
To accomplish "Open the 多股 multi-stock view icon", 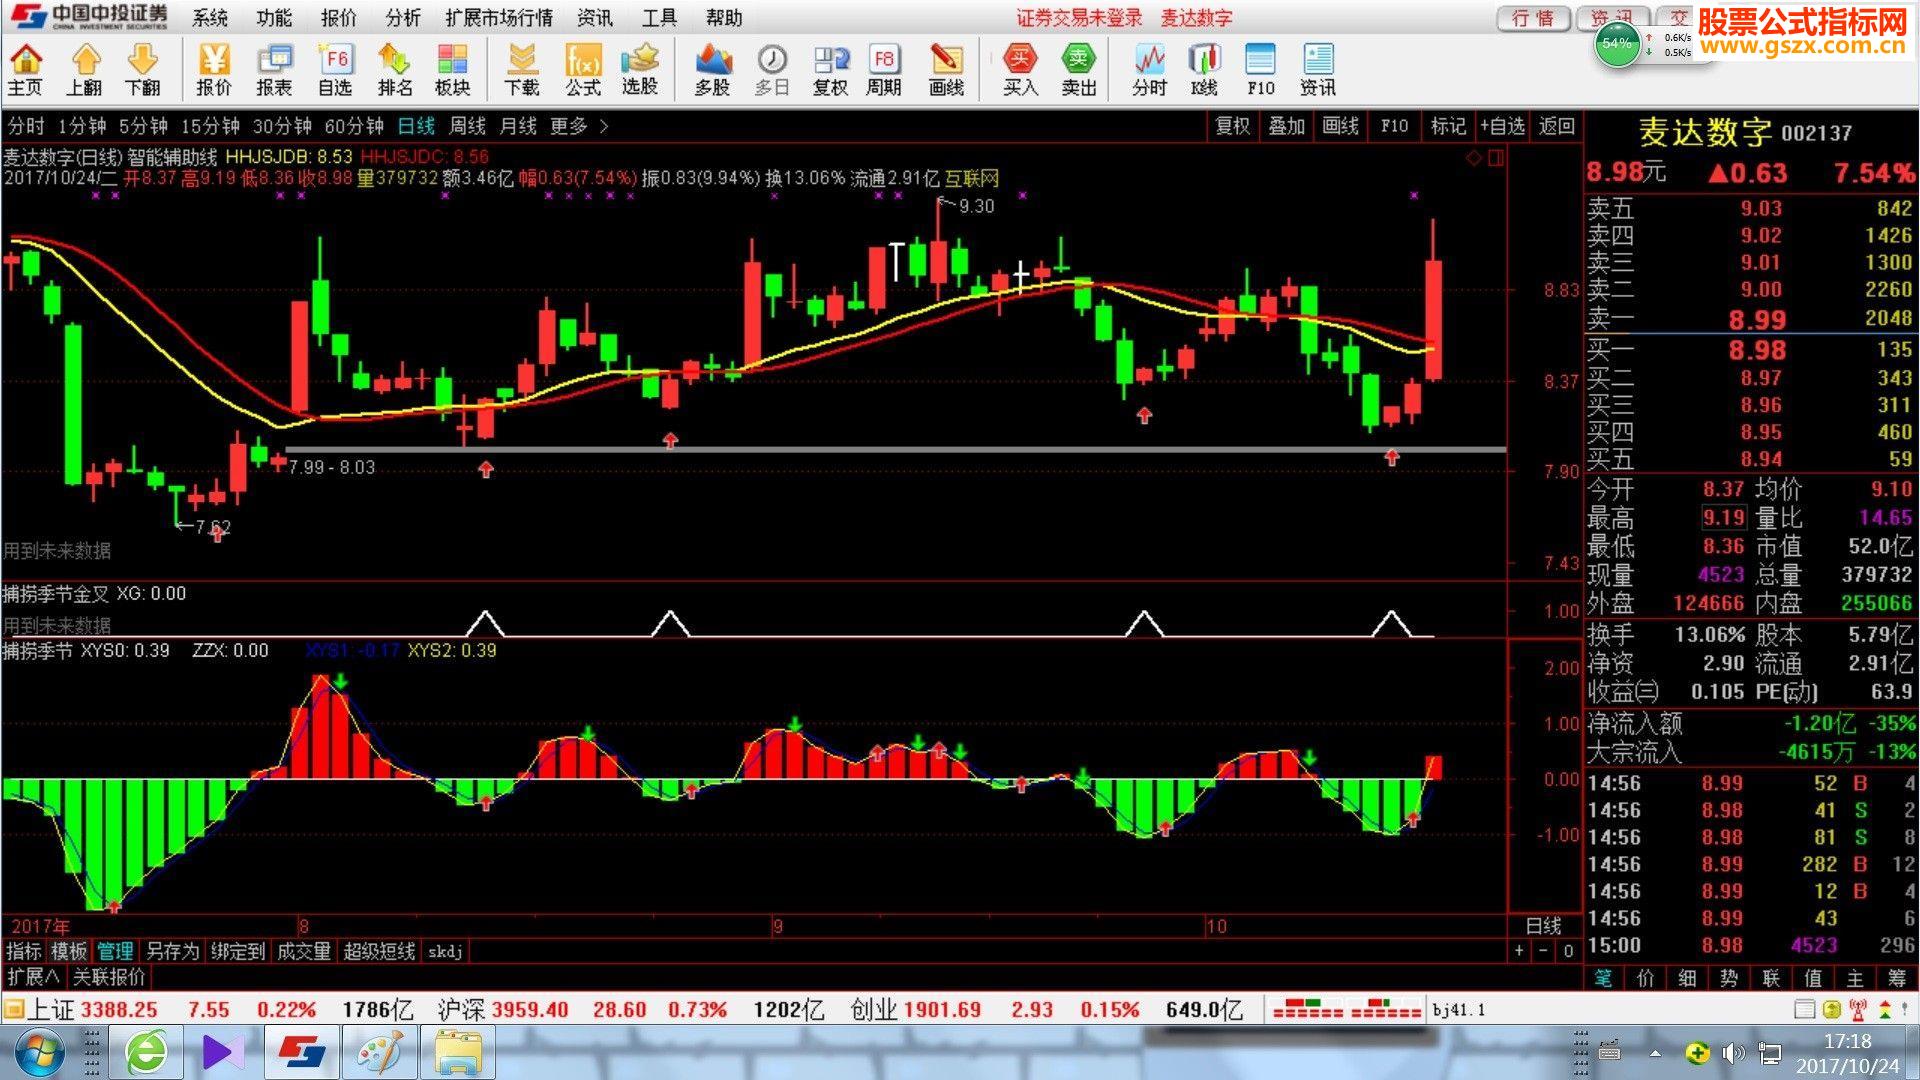I will coord(712,70).
